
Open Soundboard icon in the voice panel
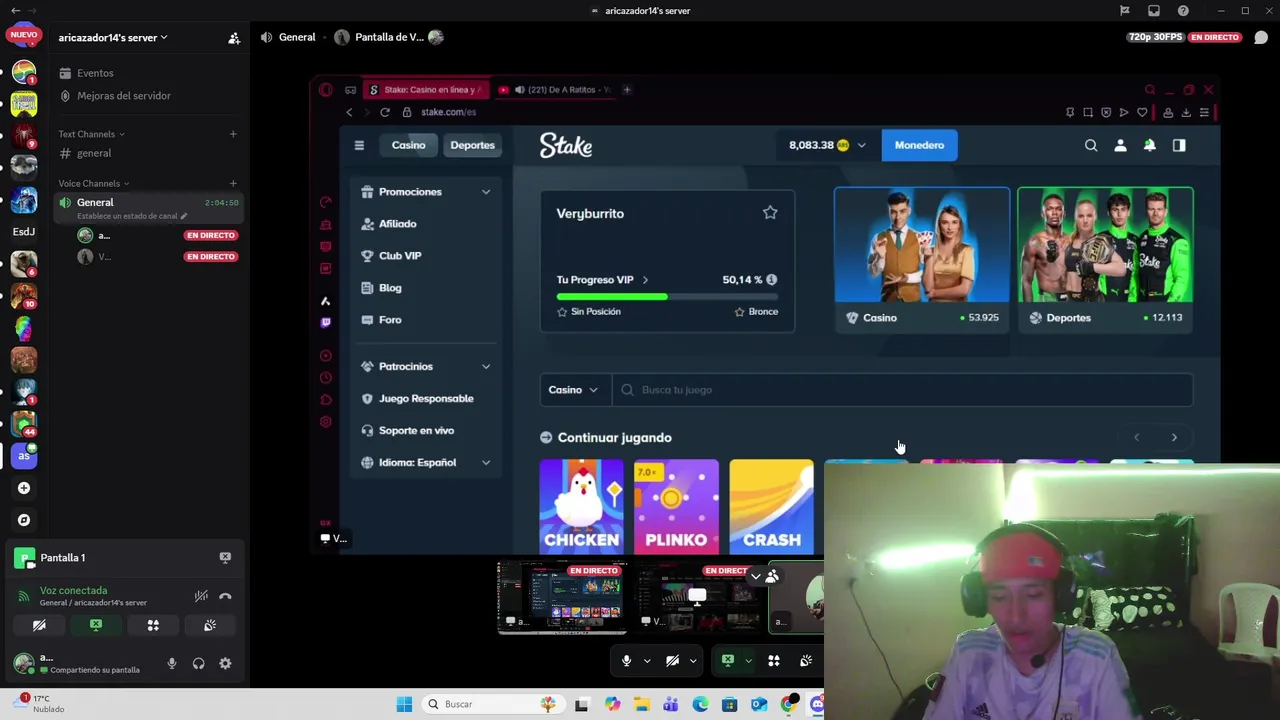[x=210, y=625]
